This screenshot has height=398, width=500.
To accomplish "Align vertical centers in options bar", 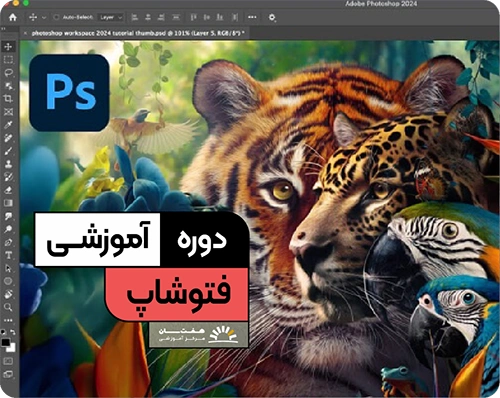I will pos(207,17).
